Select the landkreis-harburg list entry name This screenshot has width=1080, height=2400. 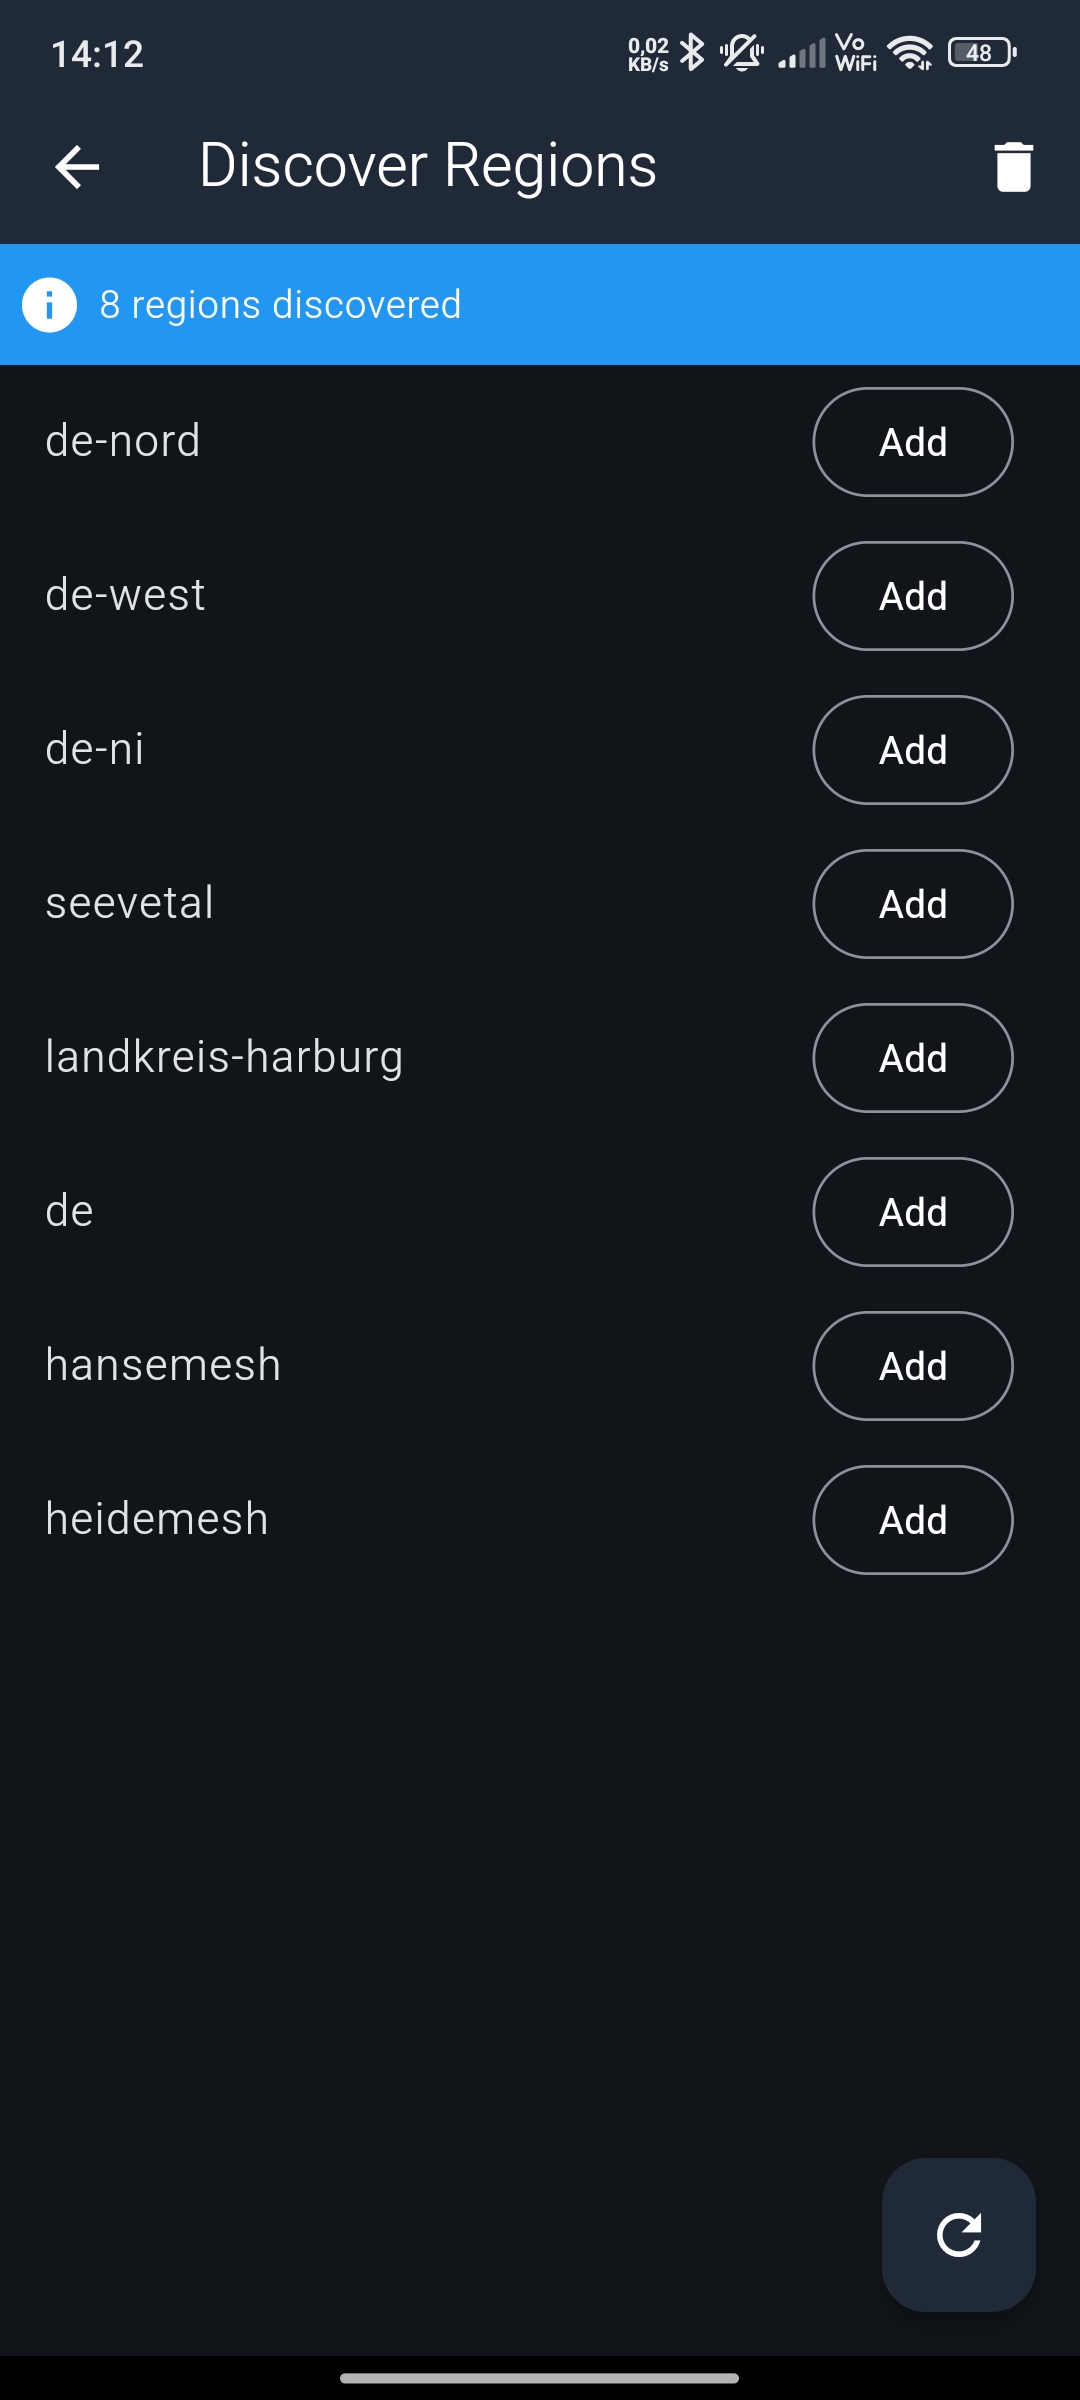pyautogui.click(x=224, y=1058)
